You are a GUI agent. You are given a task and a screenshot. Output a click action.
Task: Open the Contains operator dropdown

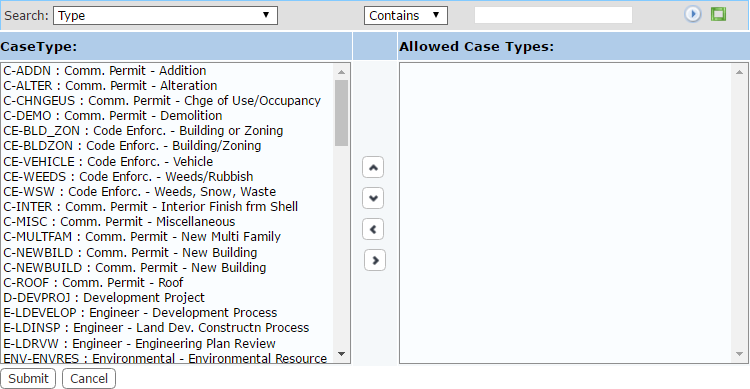point(406,15)
